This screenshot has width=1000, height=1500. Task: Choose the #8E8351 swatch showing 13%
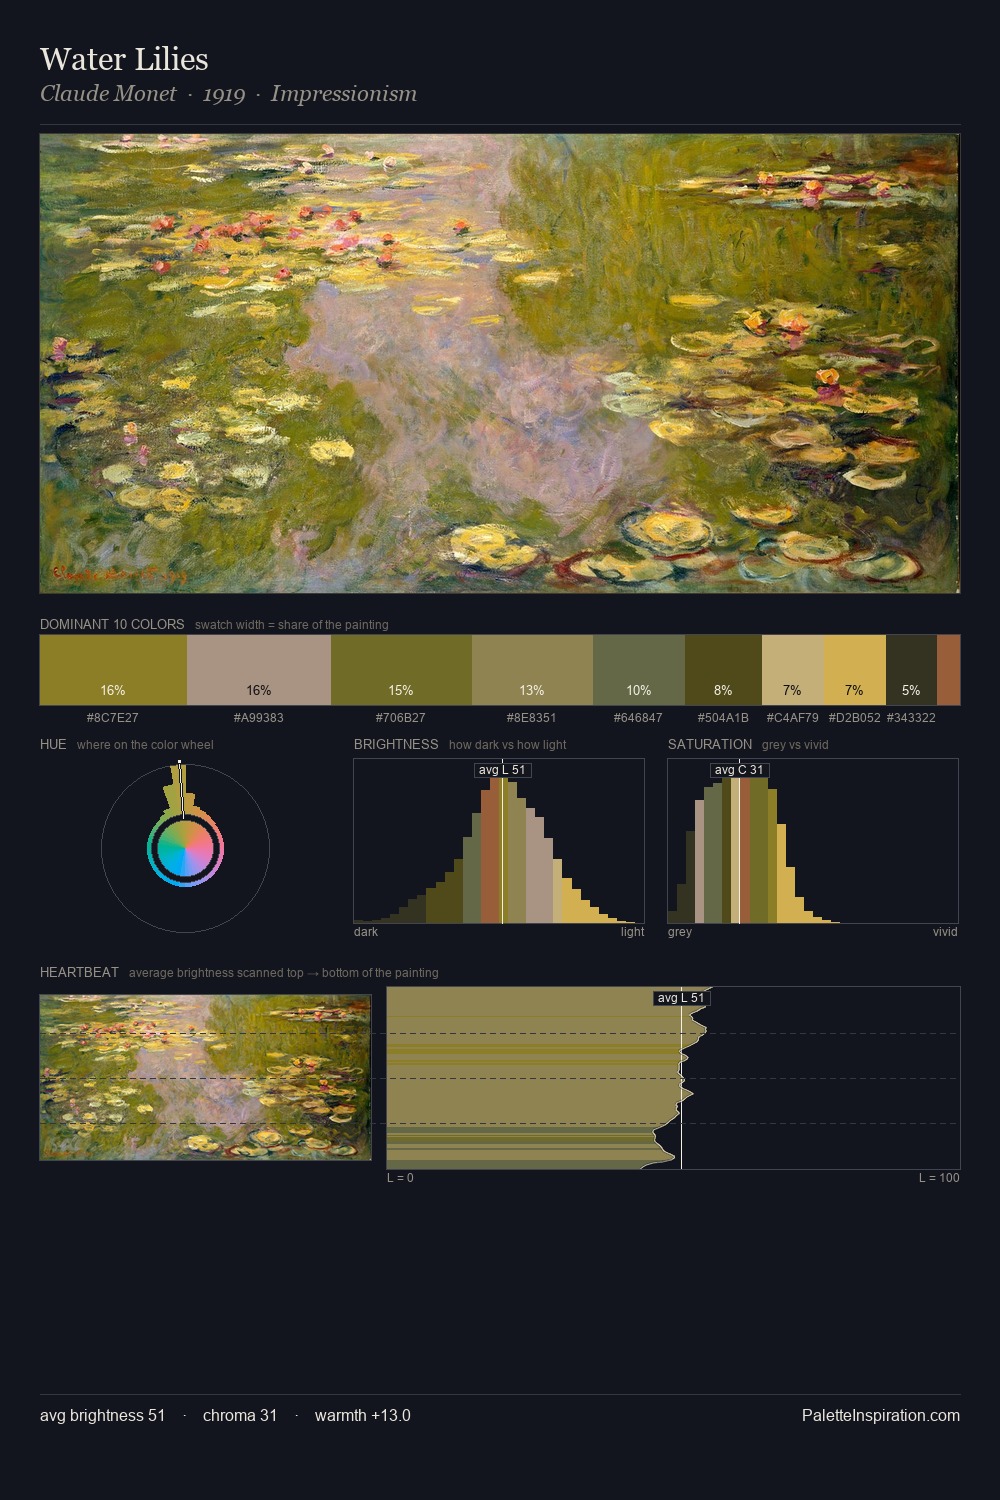click(x=532, y=670)
